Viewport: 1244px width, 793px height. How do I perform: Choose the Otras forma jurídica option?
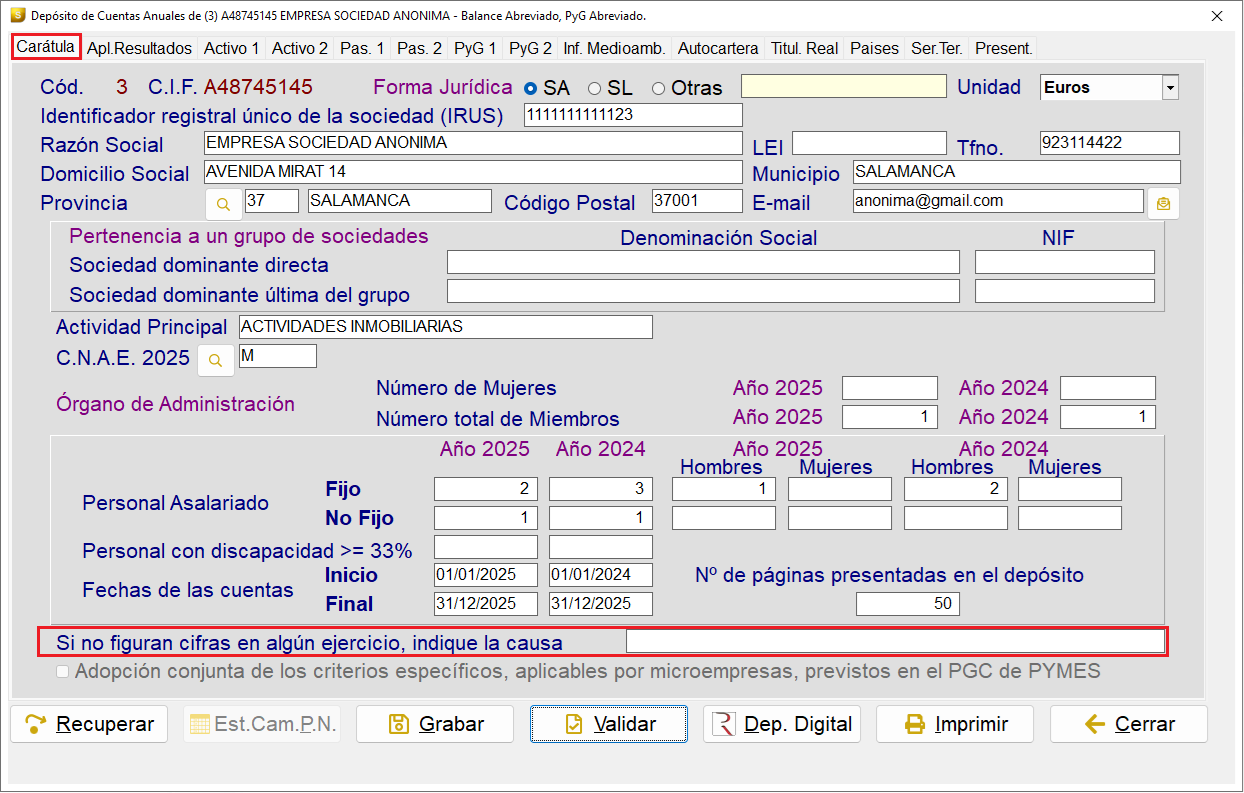[x=658, y=88]
